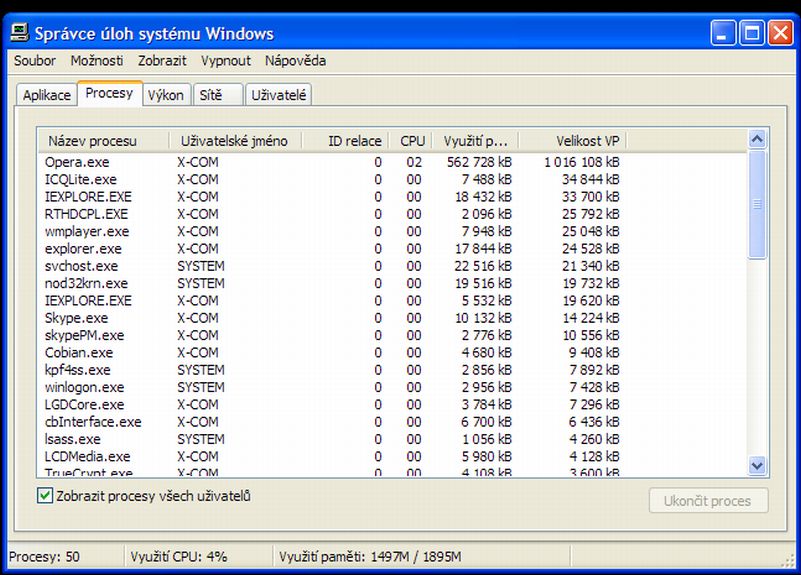The height and width of the screenshot is (575, 801).
Task: Open the Nápověda menu
Action: click(x=295, y=61)
